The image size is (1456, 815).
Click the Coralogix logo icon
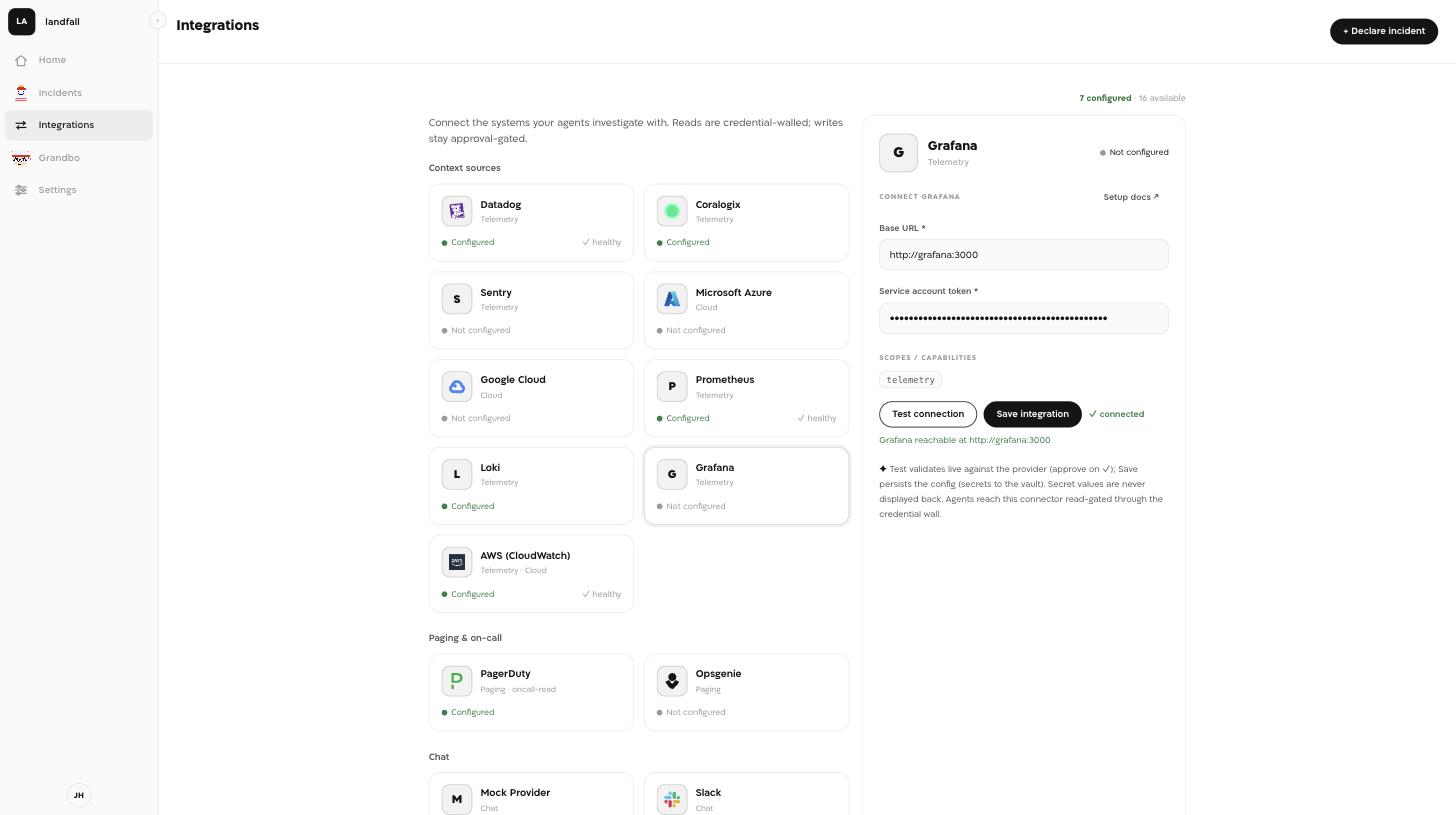tap(672, 211)
